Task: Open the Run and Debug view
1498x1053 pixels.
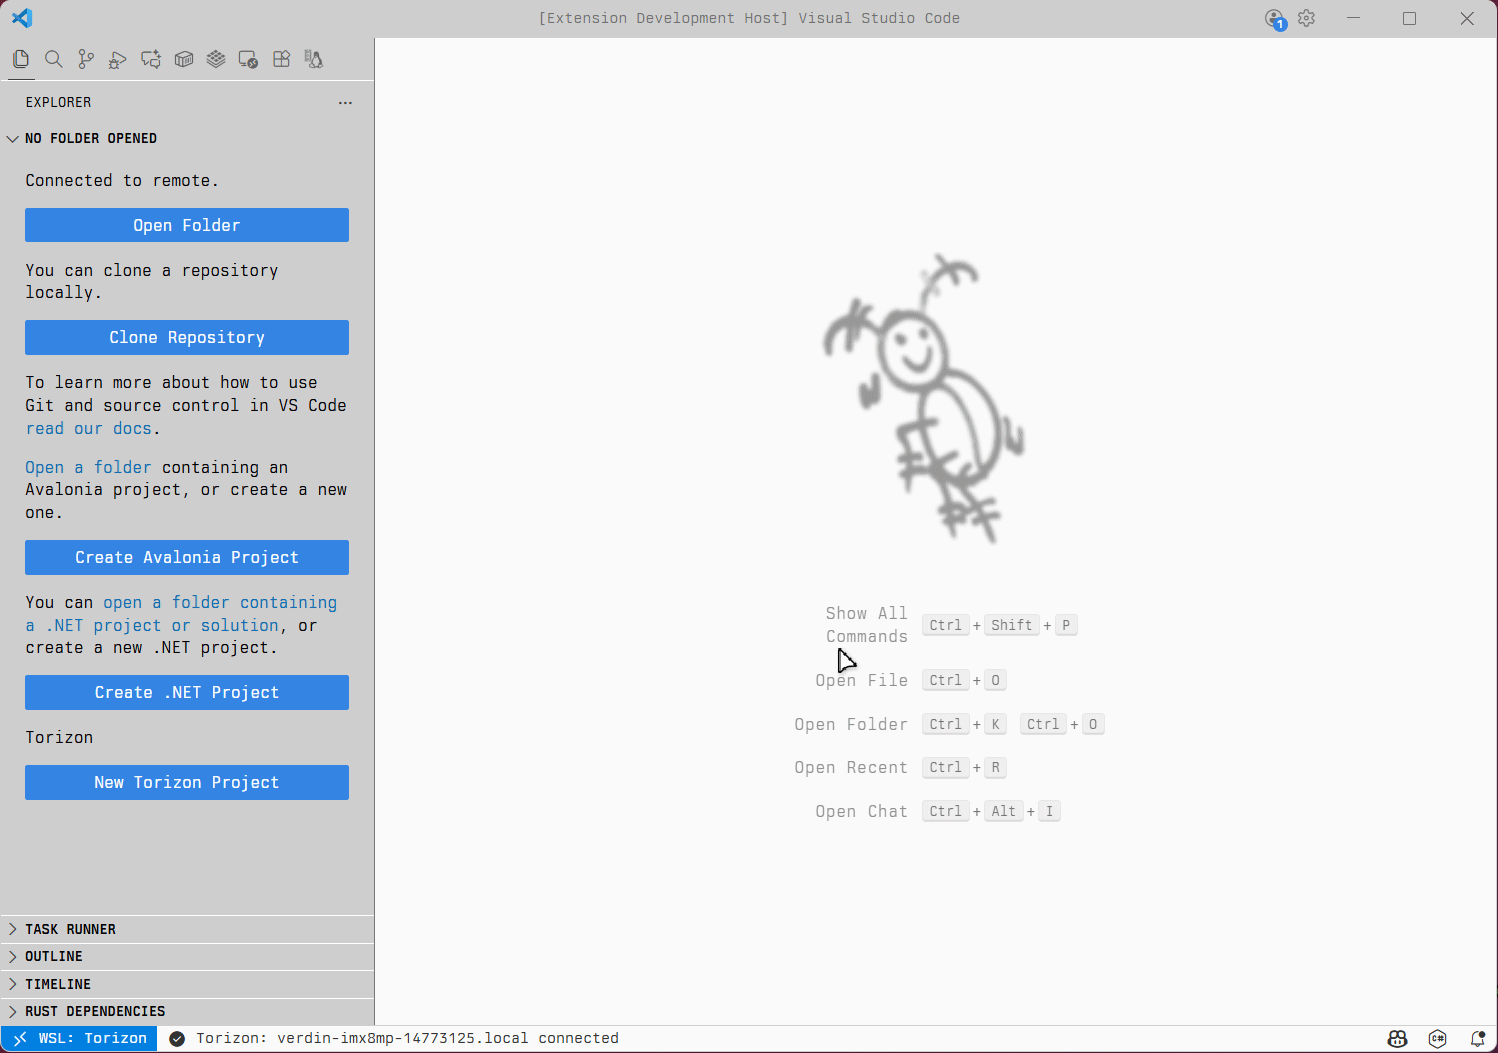Action: click(118, 60)
